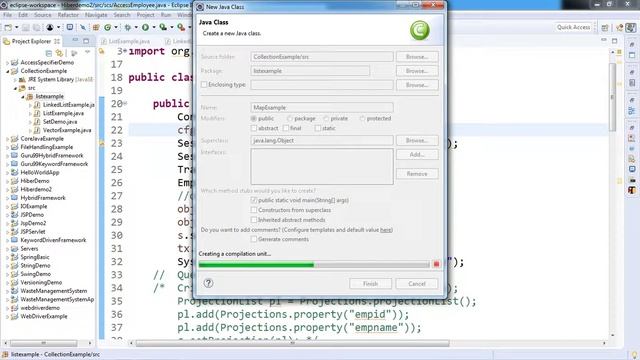Image resolution: width=640 pixels, height=360 pixels.
Task: Click the New Java Package toolbar icon
Action: pos(96,27)
